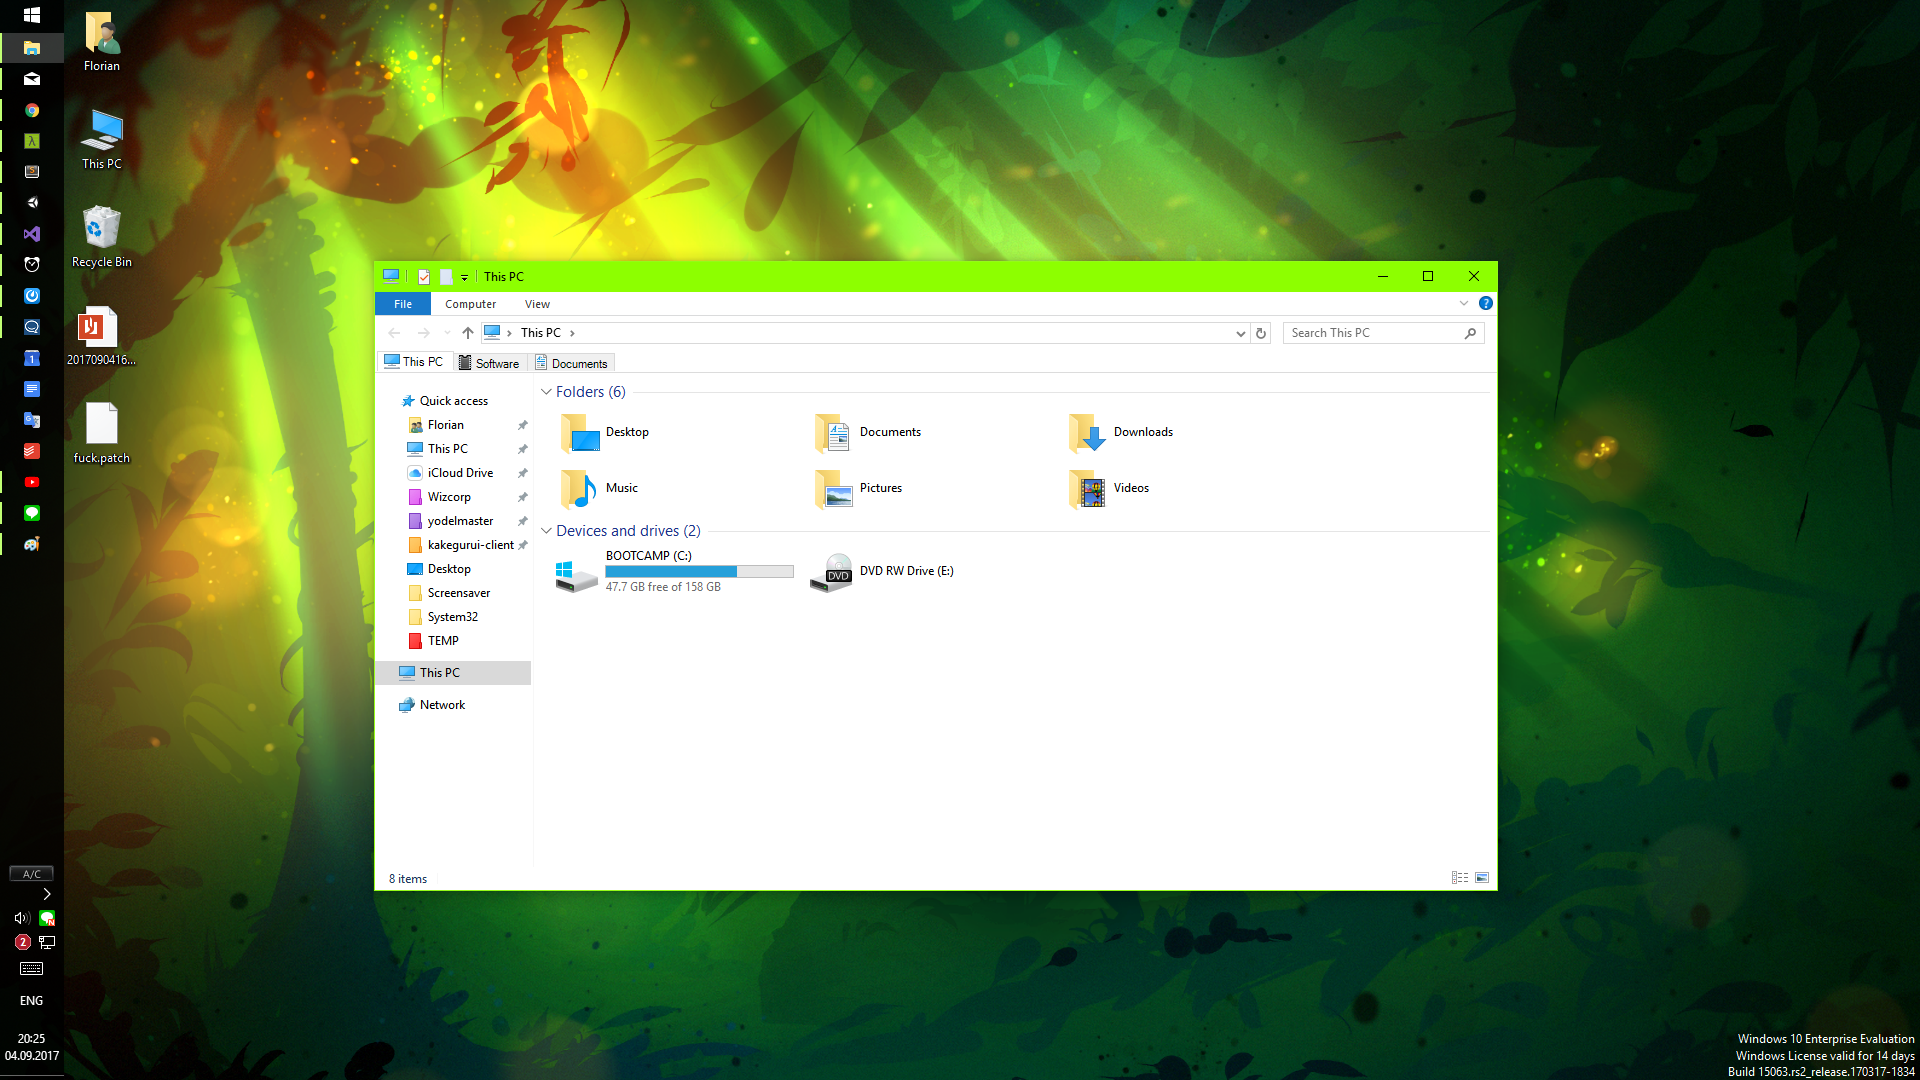Open the Downloads folder icon
1920x1080 pixels.
(x=1088, y=432)
